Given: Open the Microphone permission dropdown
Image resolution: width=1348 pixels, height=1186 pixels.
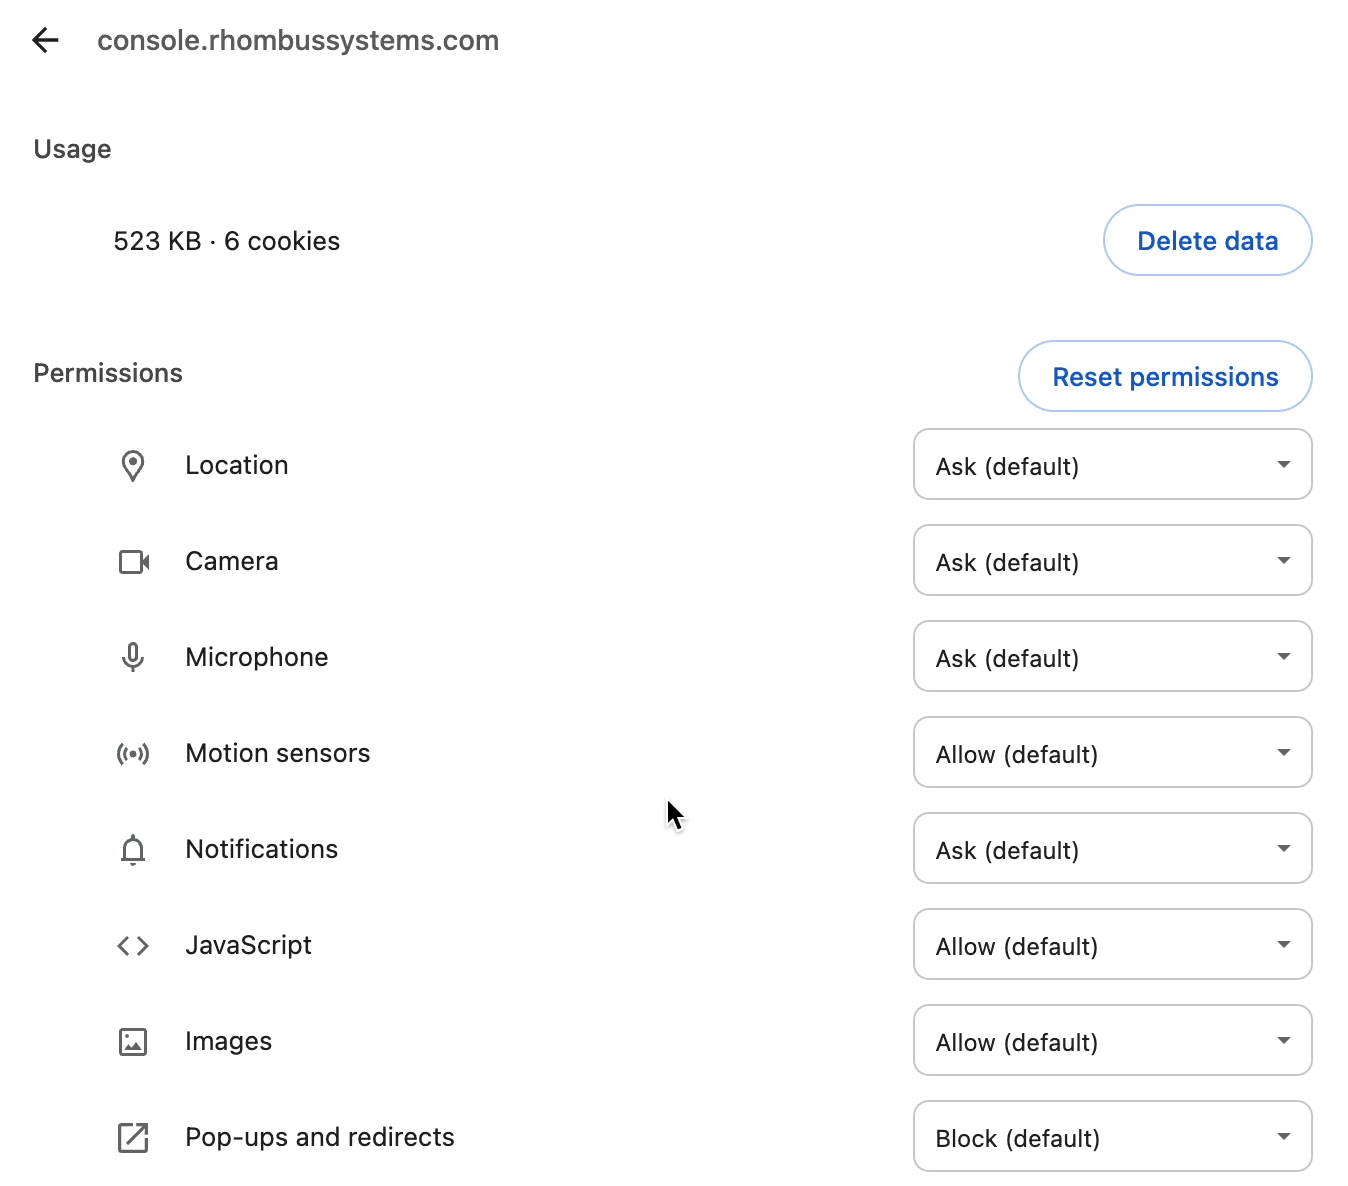Looking at the screenshot, I should (x=1113, y=656).
